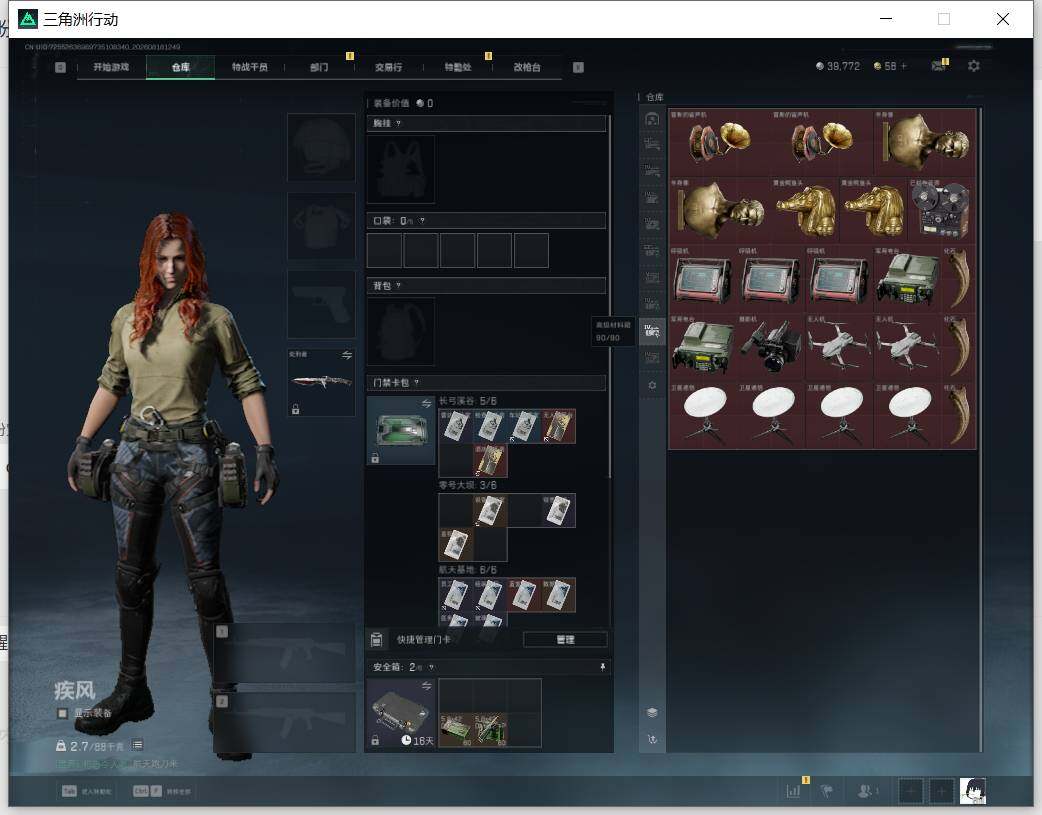
Task: Click the empty pistol slot
Action: [321, 304]
